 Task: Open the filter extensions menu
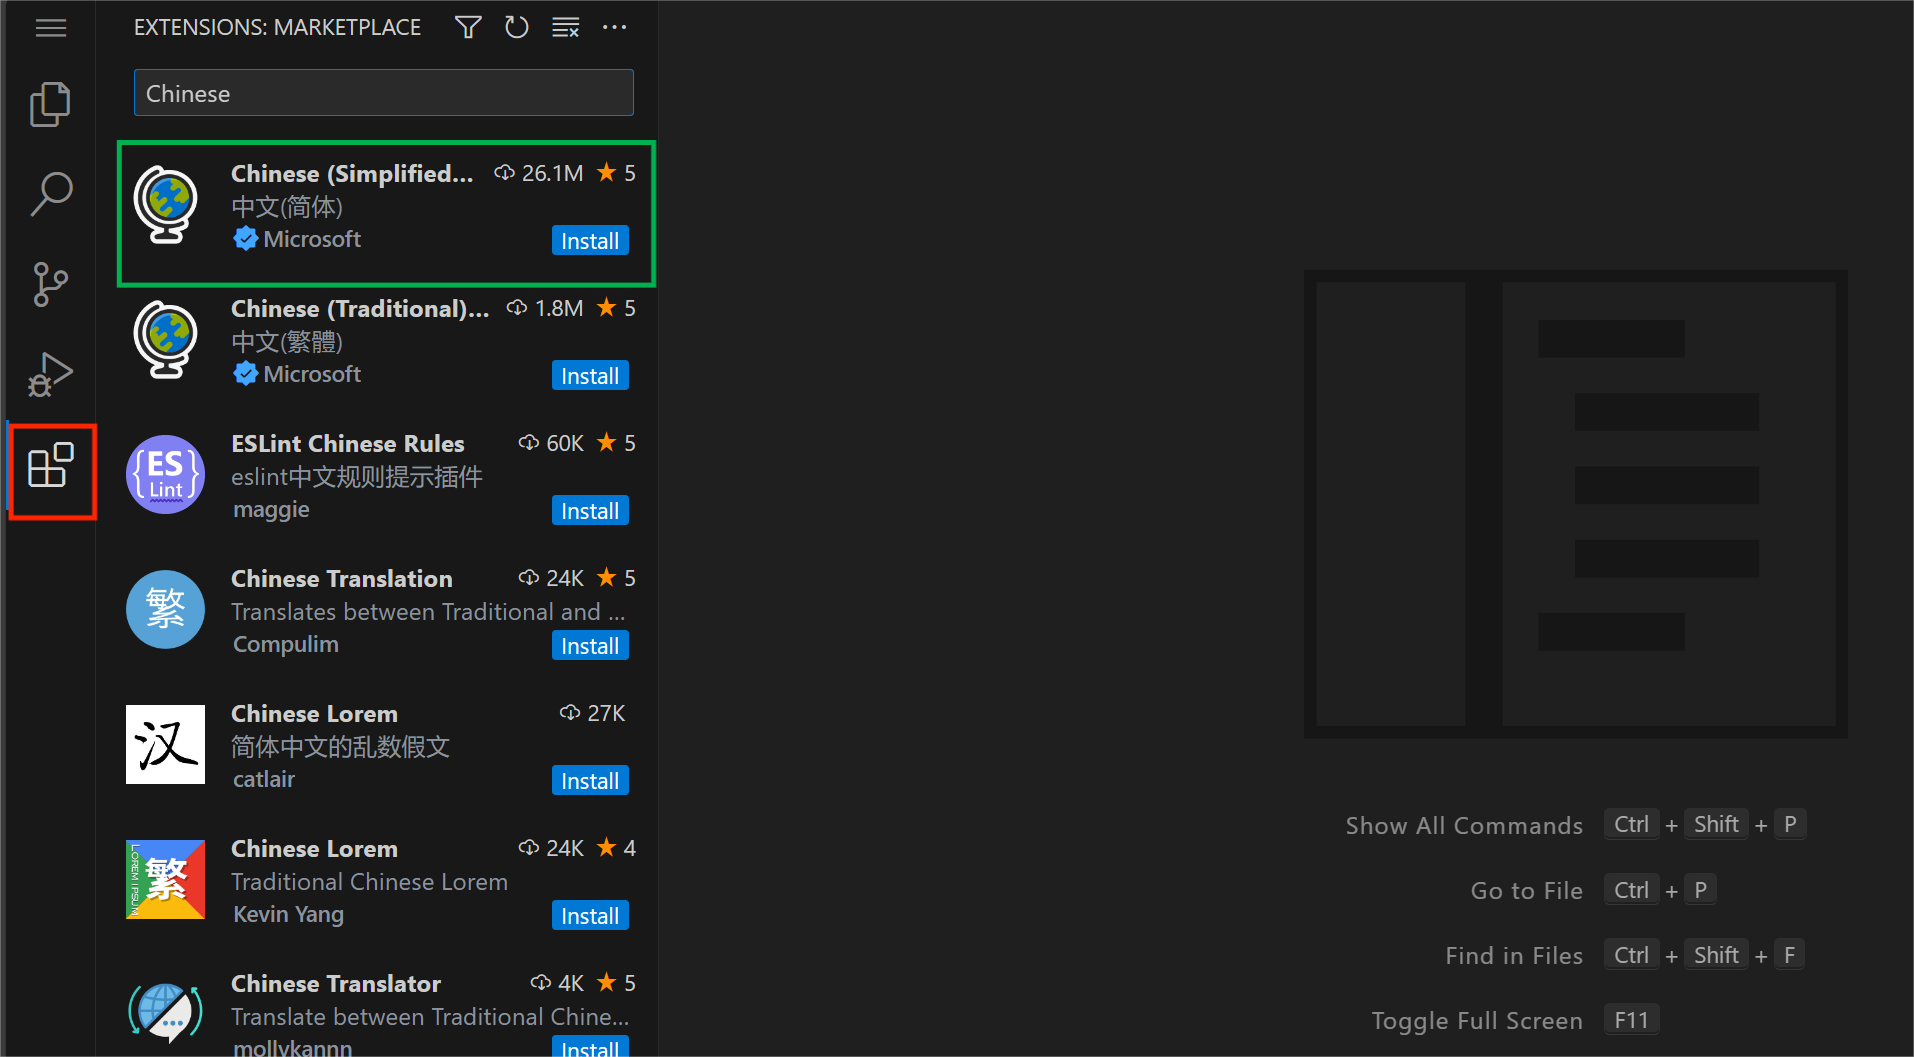tap(468, 27)
